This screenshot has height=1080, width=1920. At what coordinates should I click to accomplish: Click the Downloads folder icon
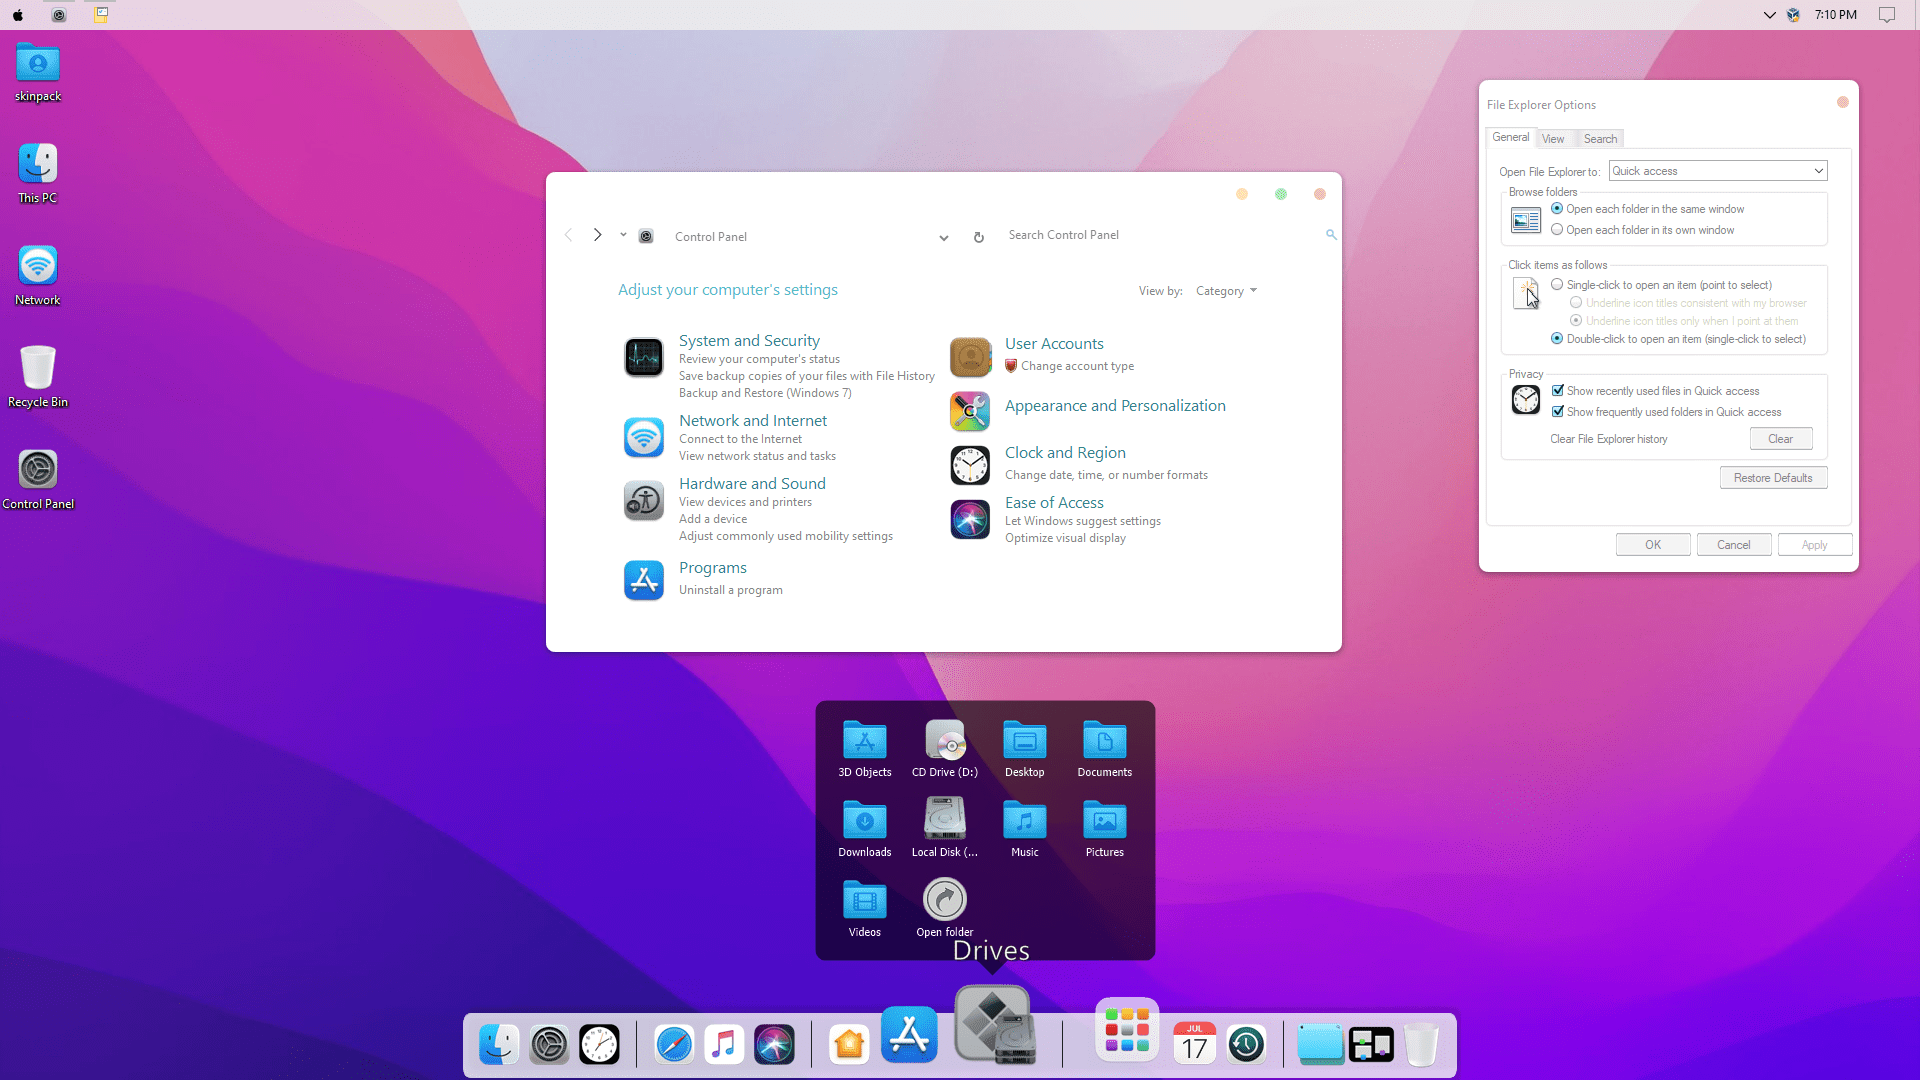pyautogui.click(x=864, y=819)
